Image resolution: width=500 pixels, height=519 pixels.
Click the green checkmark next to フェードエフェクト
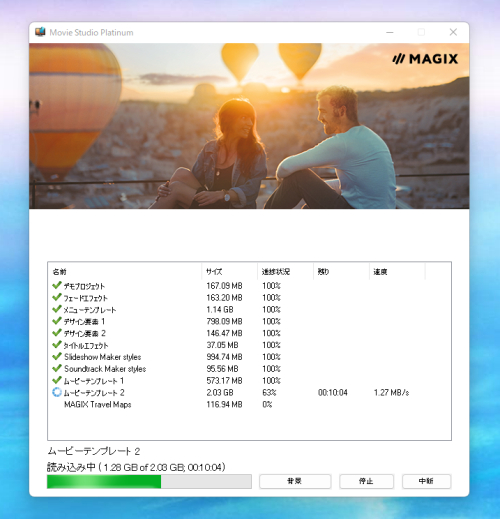click(57, 297)
